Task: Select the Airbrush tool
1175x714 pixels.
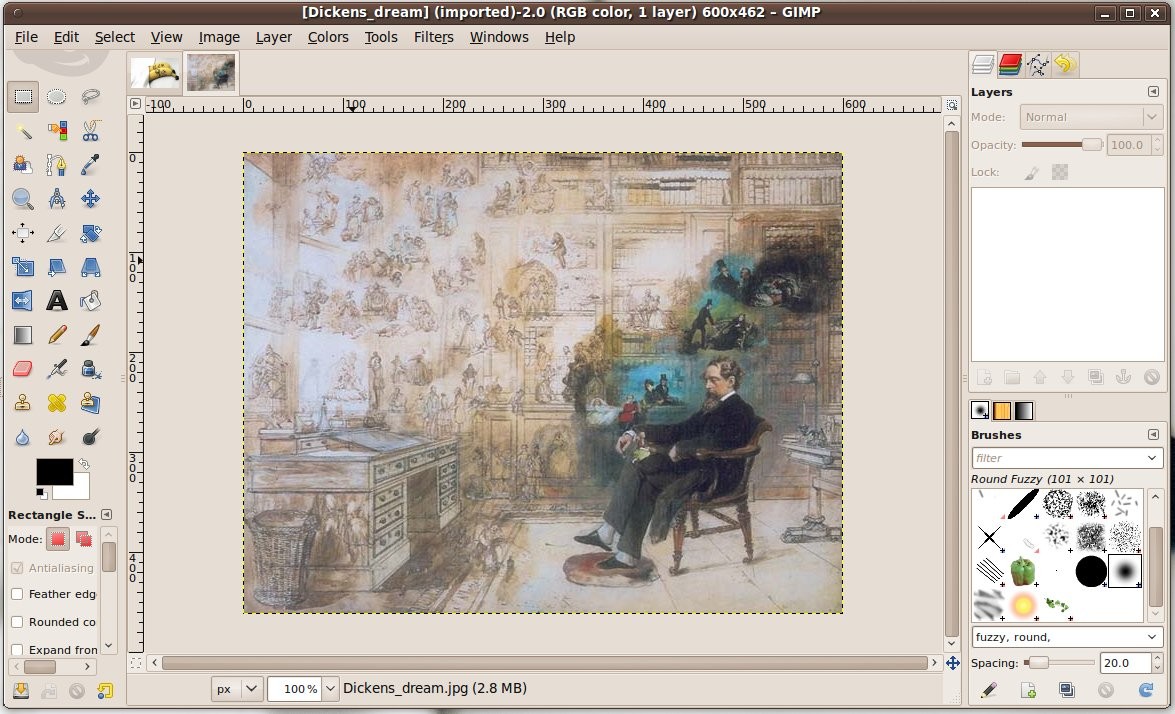Action: [56, 369]
